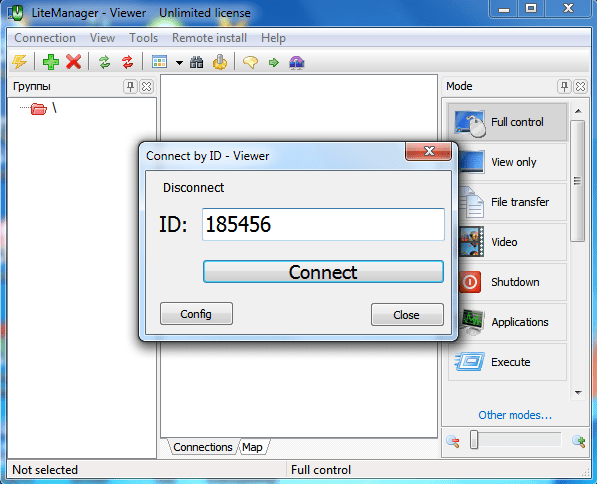
Task: Click the purple toolbar icon
Action: 297,62
